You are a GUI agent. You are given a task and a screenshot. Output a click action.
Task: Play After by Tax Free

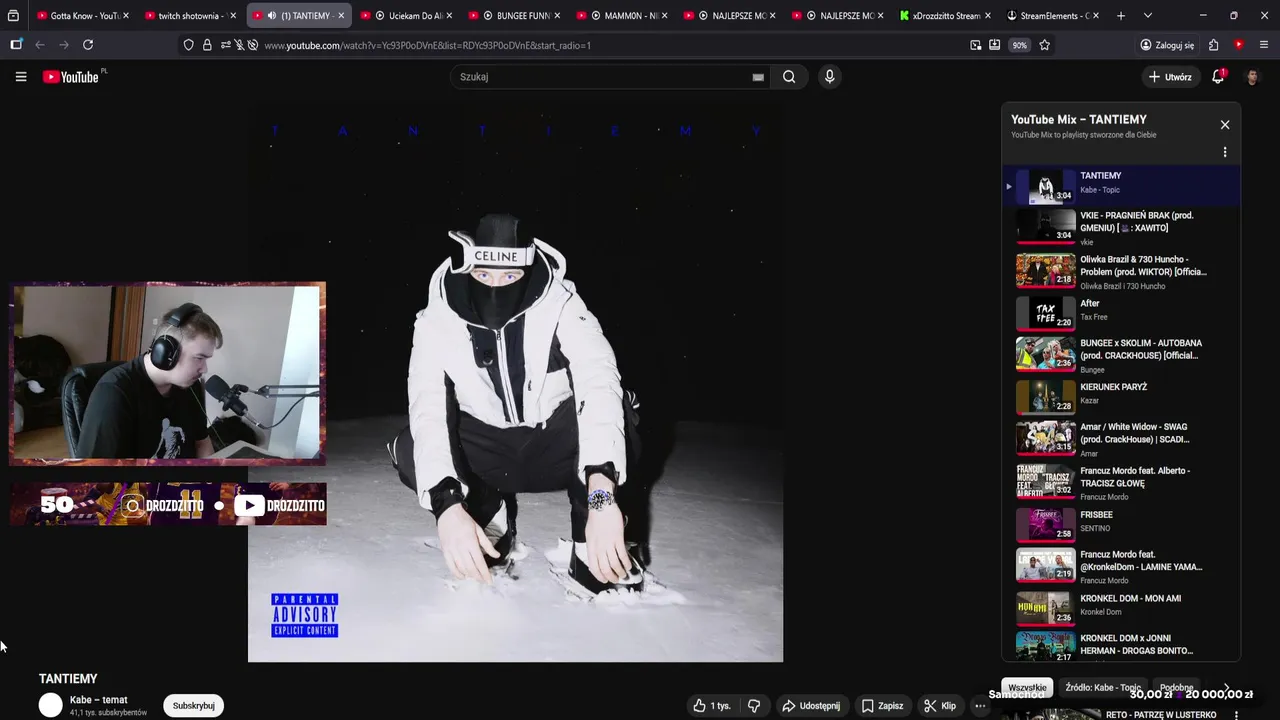[x=1121, y=312]
